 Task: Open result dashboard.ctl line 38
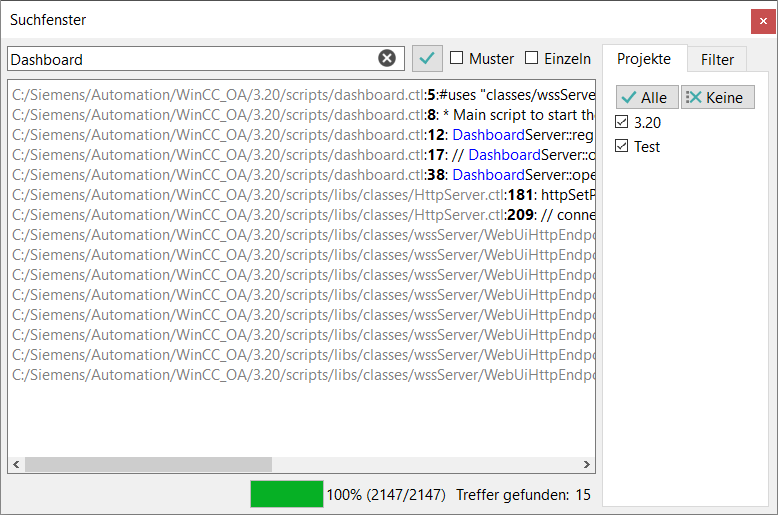pyautogui.click(x=303, y=175)
